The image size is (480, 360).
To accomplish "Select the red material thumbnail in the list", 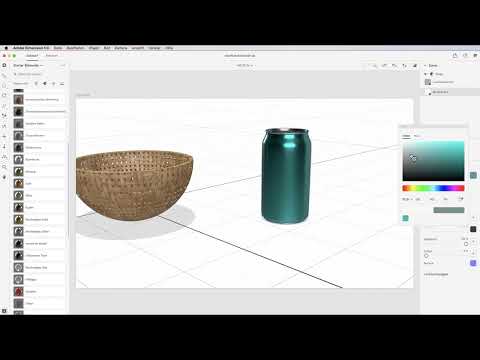I will point(18,292).
